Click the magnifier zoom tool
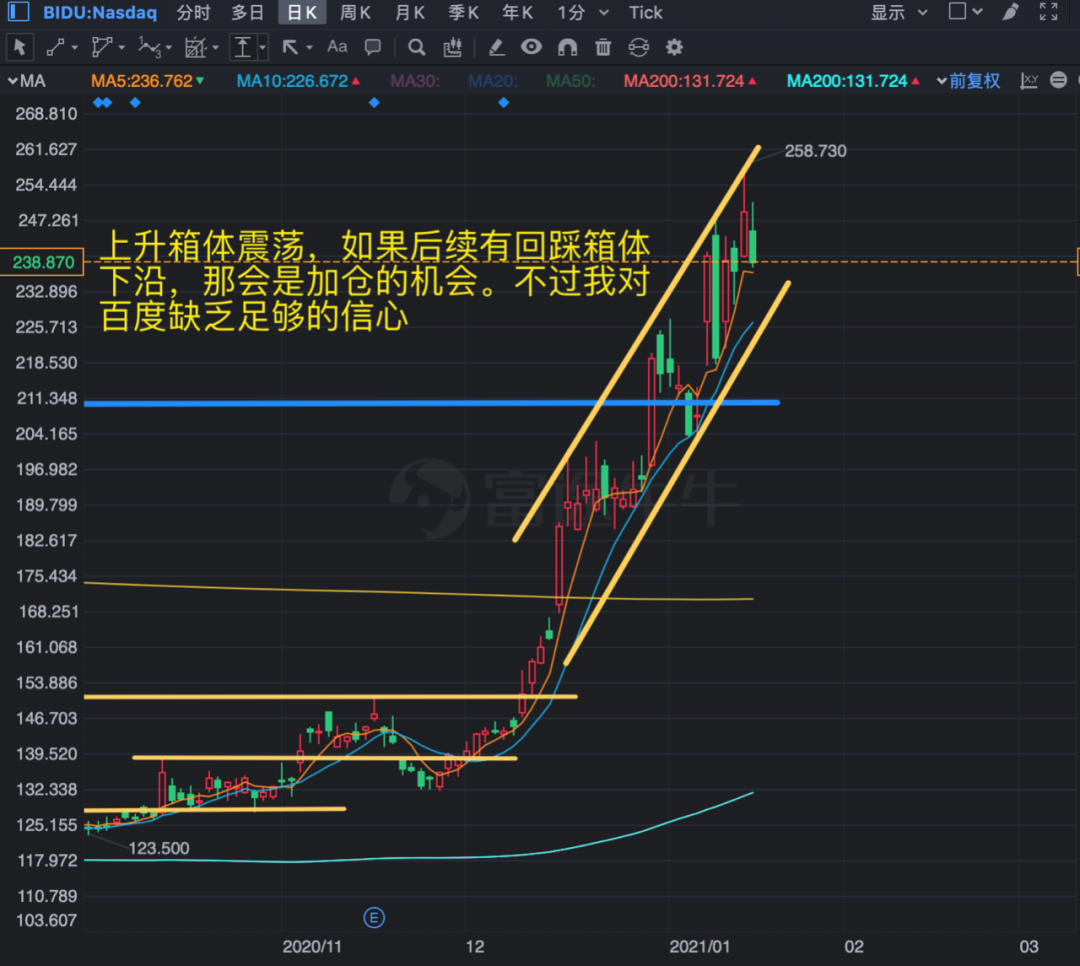1080x966 pixels. pos(416,47)
